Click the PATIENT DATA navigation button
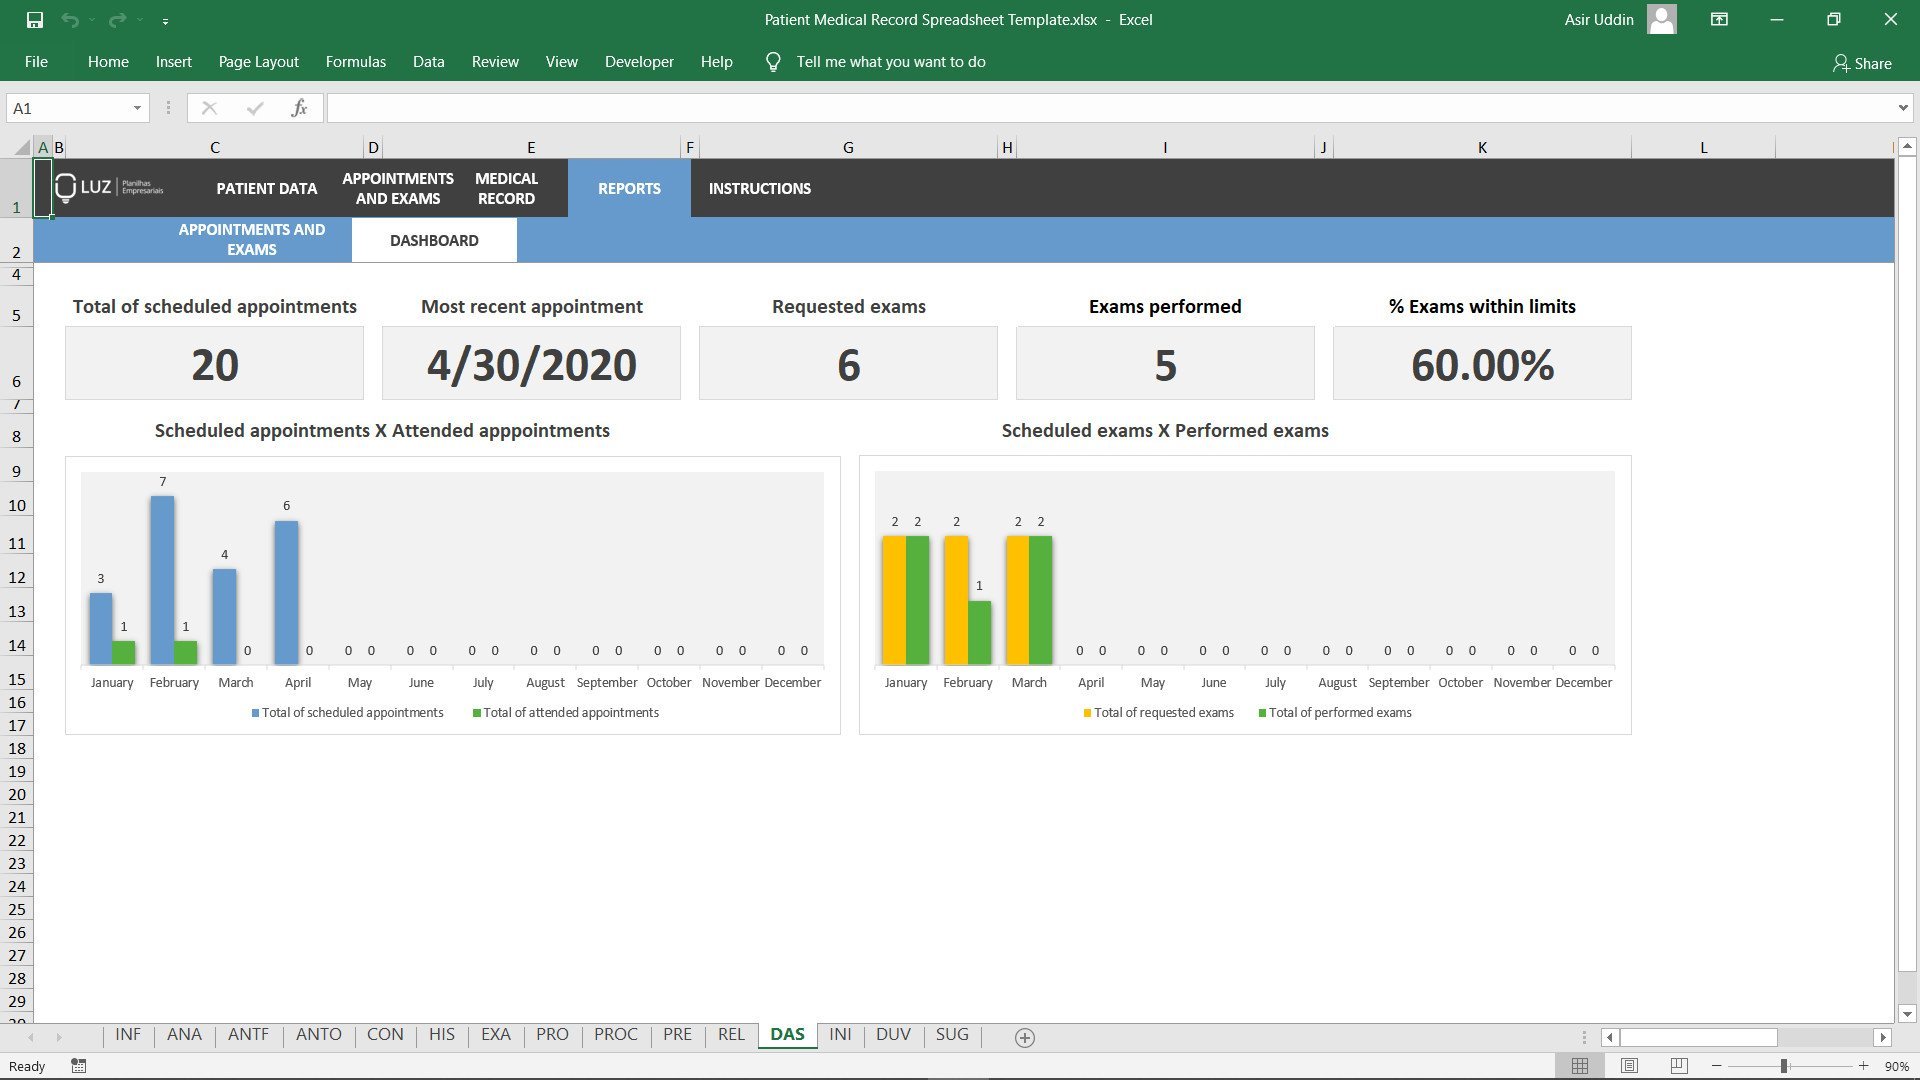Viewport: 1920px width, 1080px height. (x=266, y=188)
